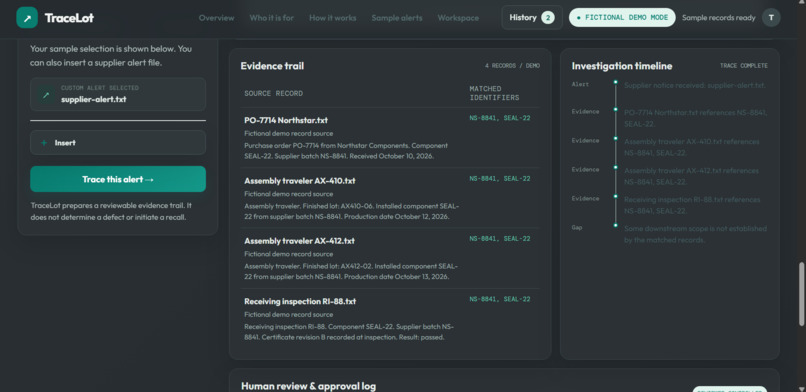Click the TraceLot brand name
Screen dimensions: 806x392
tap(69, 18)
